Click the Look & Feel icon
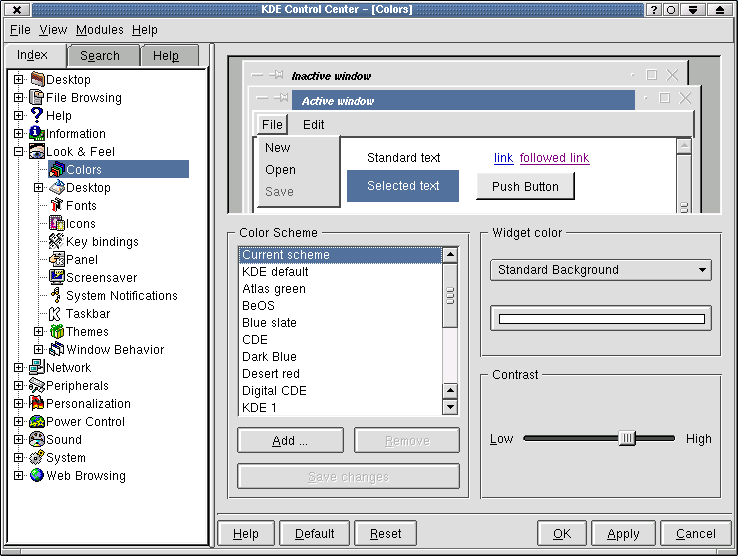738x556 pixels. tap(37, 151)
